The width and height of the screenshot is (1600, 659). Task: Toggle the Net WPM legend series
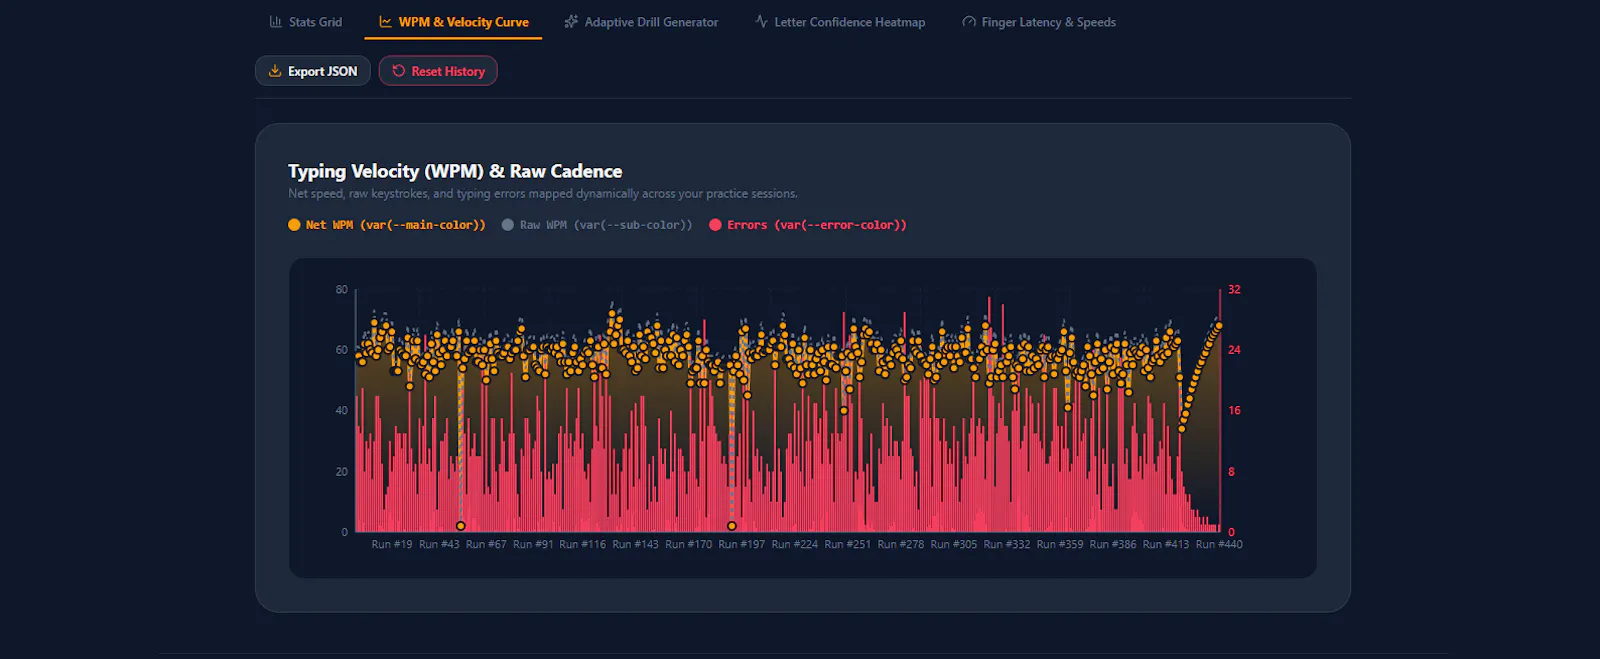coord(387,225)
